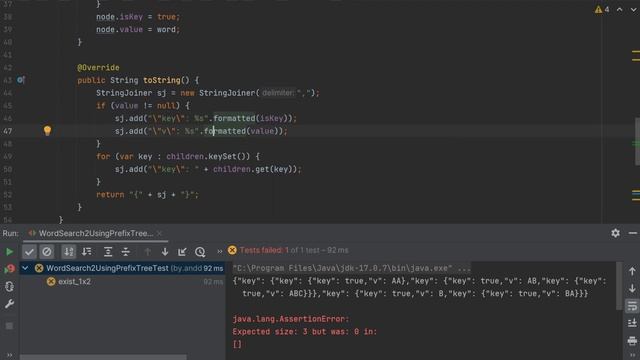This screenshot has height=360, width=640.
Task: Click the editor vertical scrollbar thumb
Action: [637, 141]
